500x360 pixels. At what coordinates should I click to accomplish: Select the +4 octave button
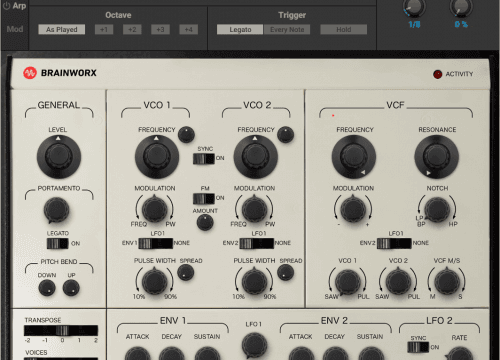(x=189, y=29)
